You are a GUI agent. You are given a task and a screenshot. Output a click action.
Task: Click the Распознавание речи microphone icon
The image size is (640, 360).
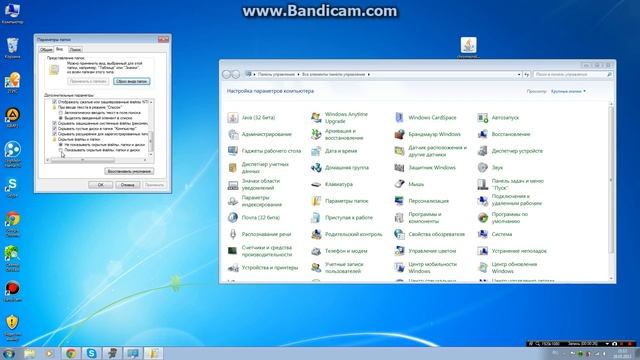[x=233, y=234]
